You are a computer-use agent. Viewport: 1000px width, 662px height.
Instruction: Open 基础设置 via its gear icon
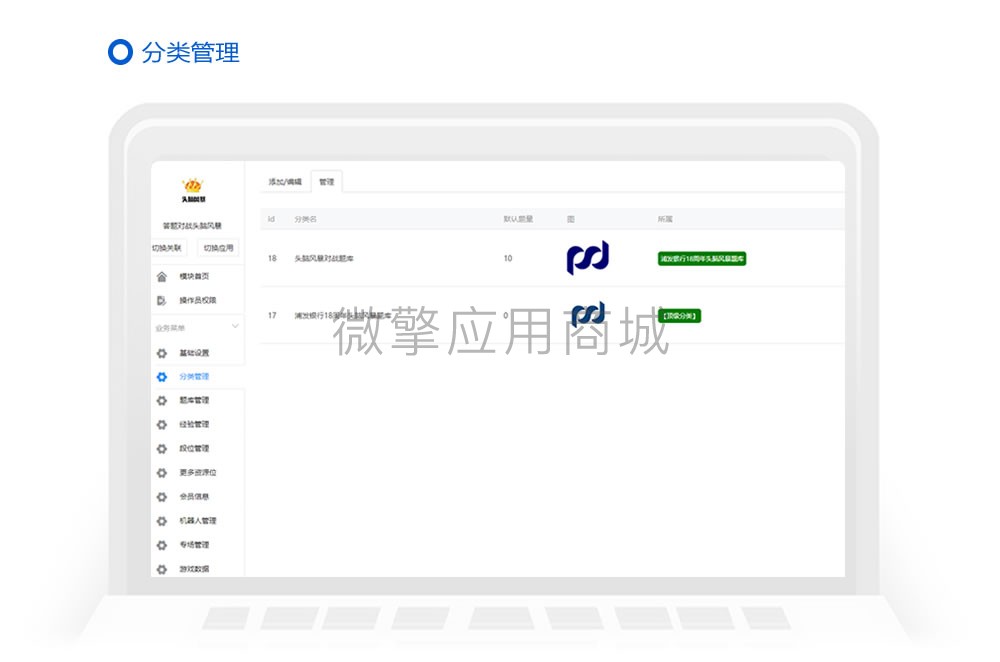tap(161, 354)
